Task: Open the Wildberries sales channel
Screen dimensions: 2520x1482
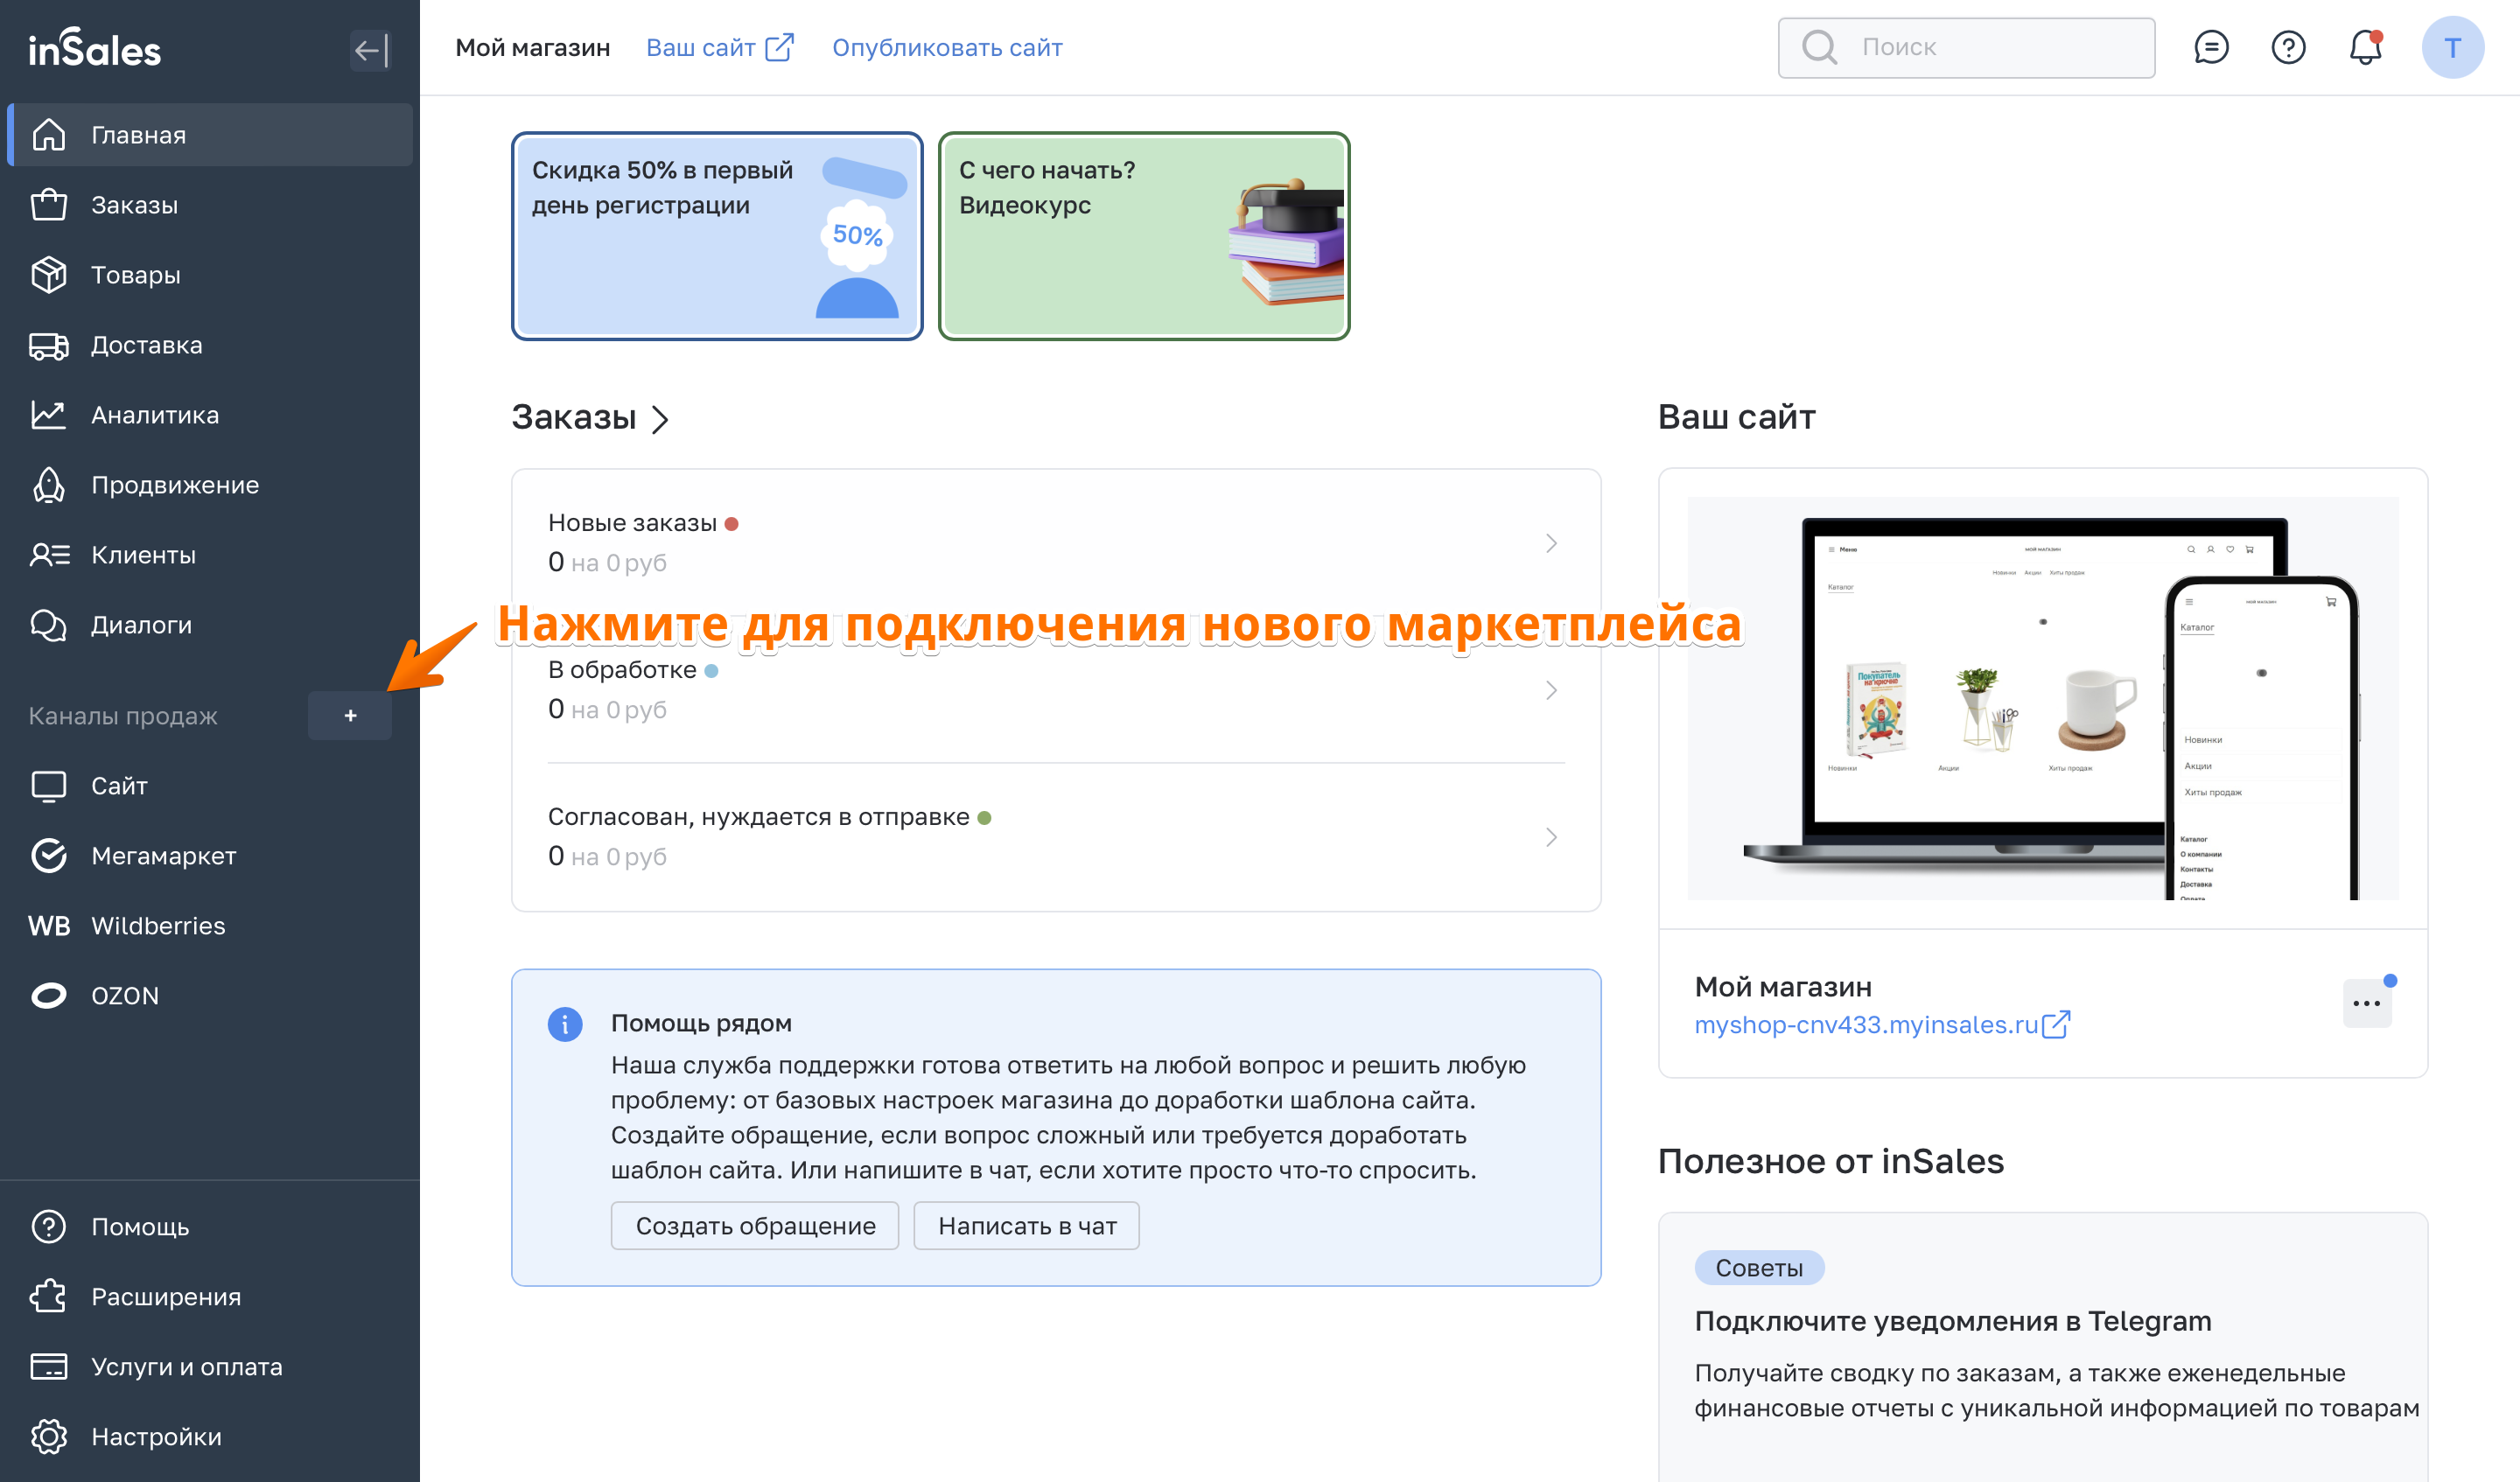Action: (x=158, y=925)
